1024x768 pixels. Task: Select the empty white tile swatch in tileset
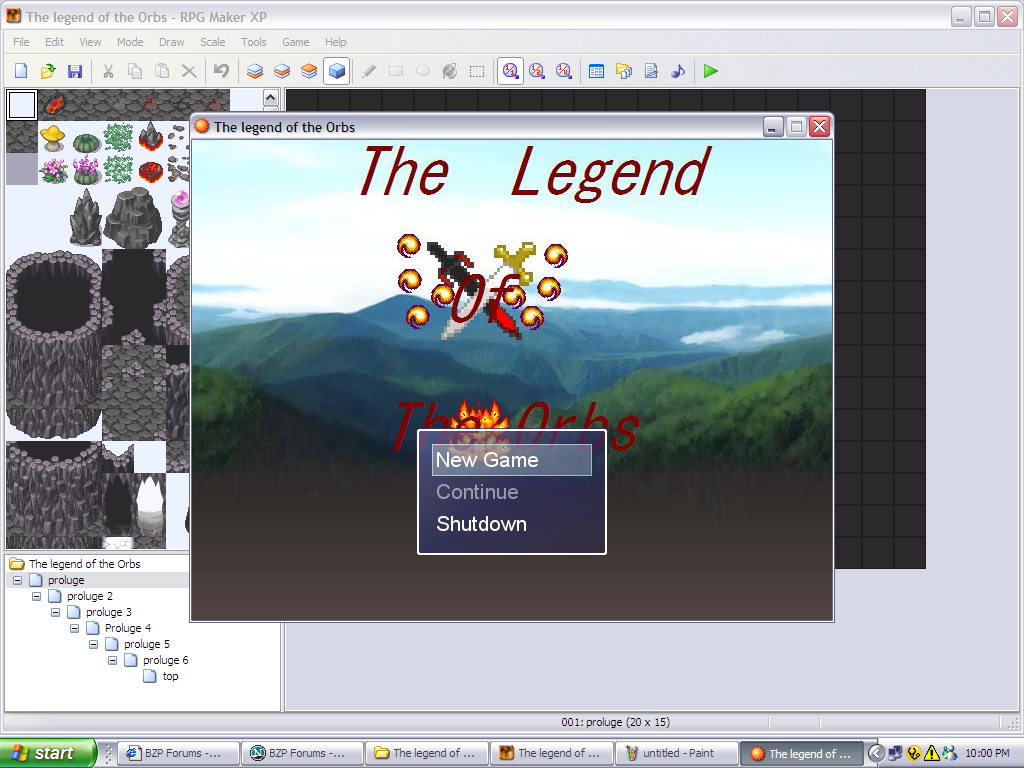point(21,105)
